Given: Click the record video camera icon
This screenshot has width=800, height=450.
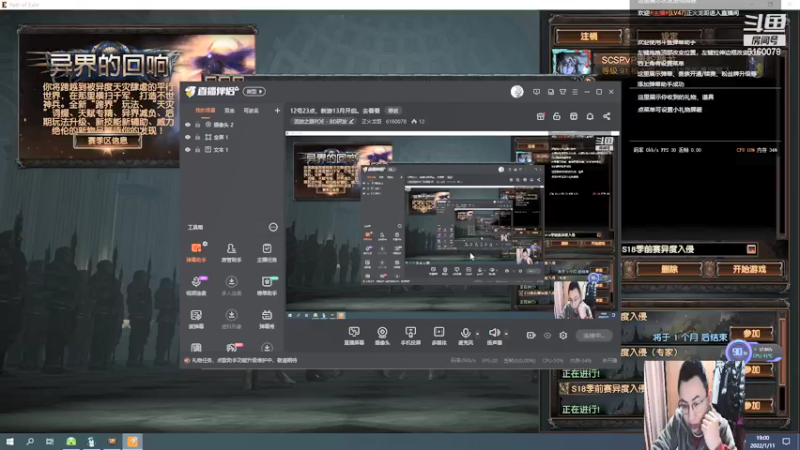Looking at the screenshot, I should coord(531,335).
